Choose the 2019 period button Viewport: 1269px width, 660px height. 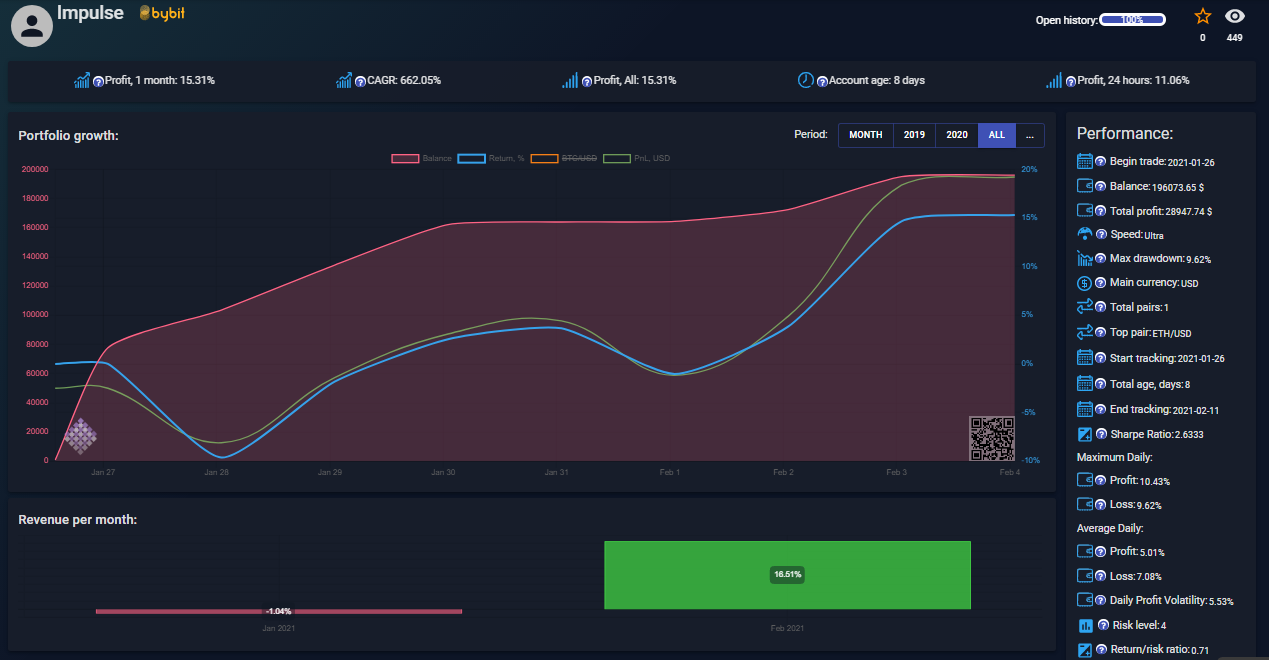point(914,135)
